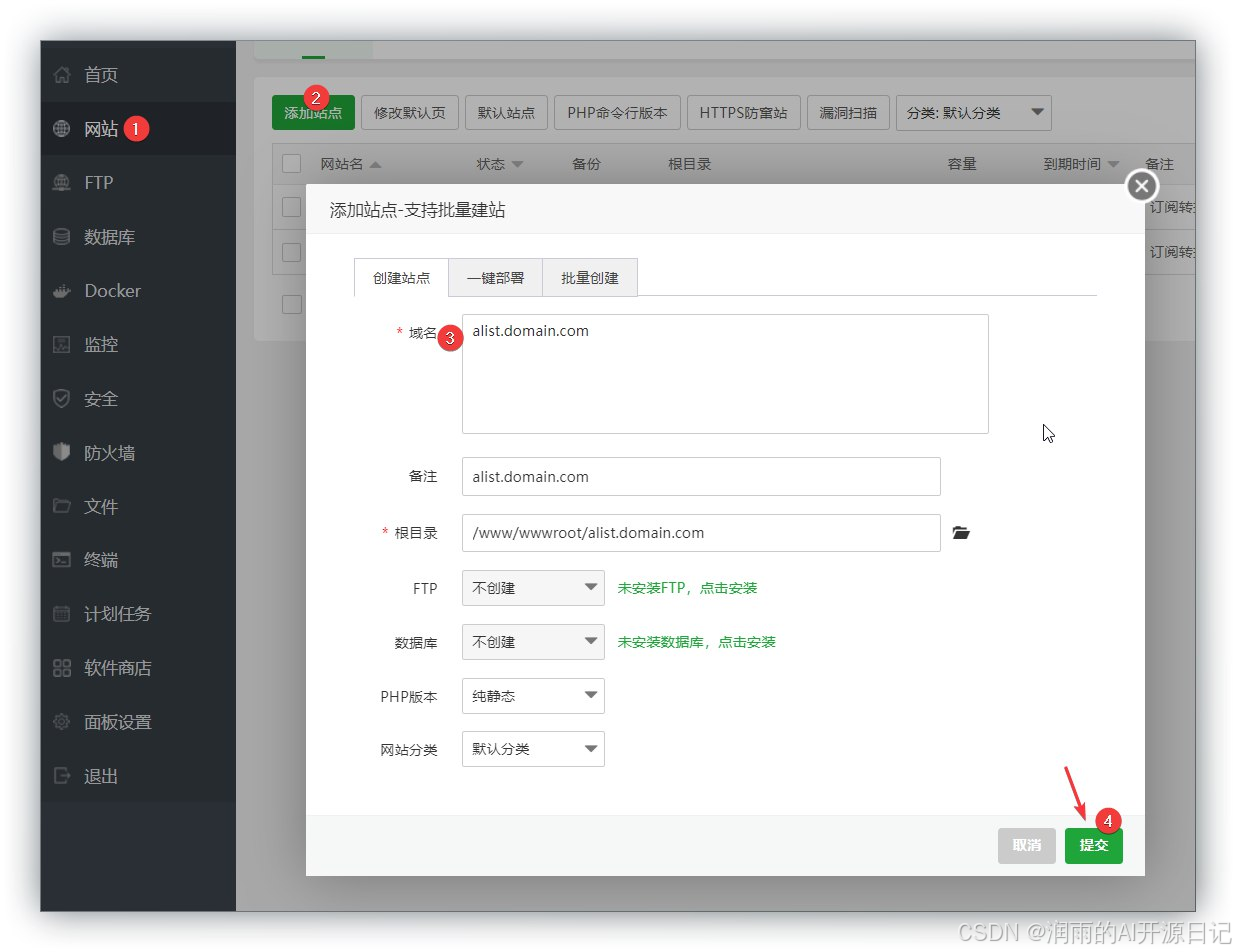
Task: Open 网站 in the sidebar
Action: (x=101, y=129)
